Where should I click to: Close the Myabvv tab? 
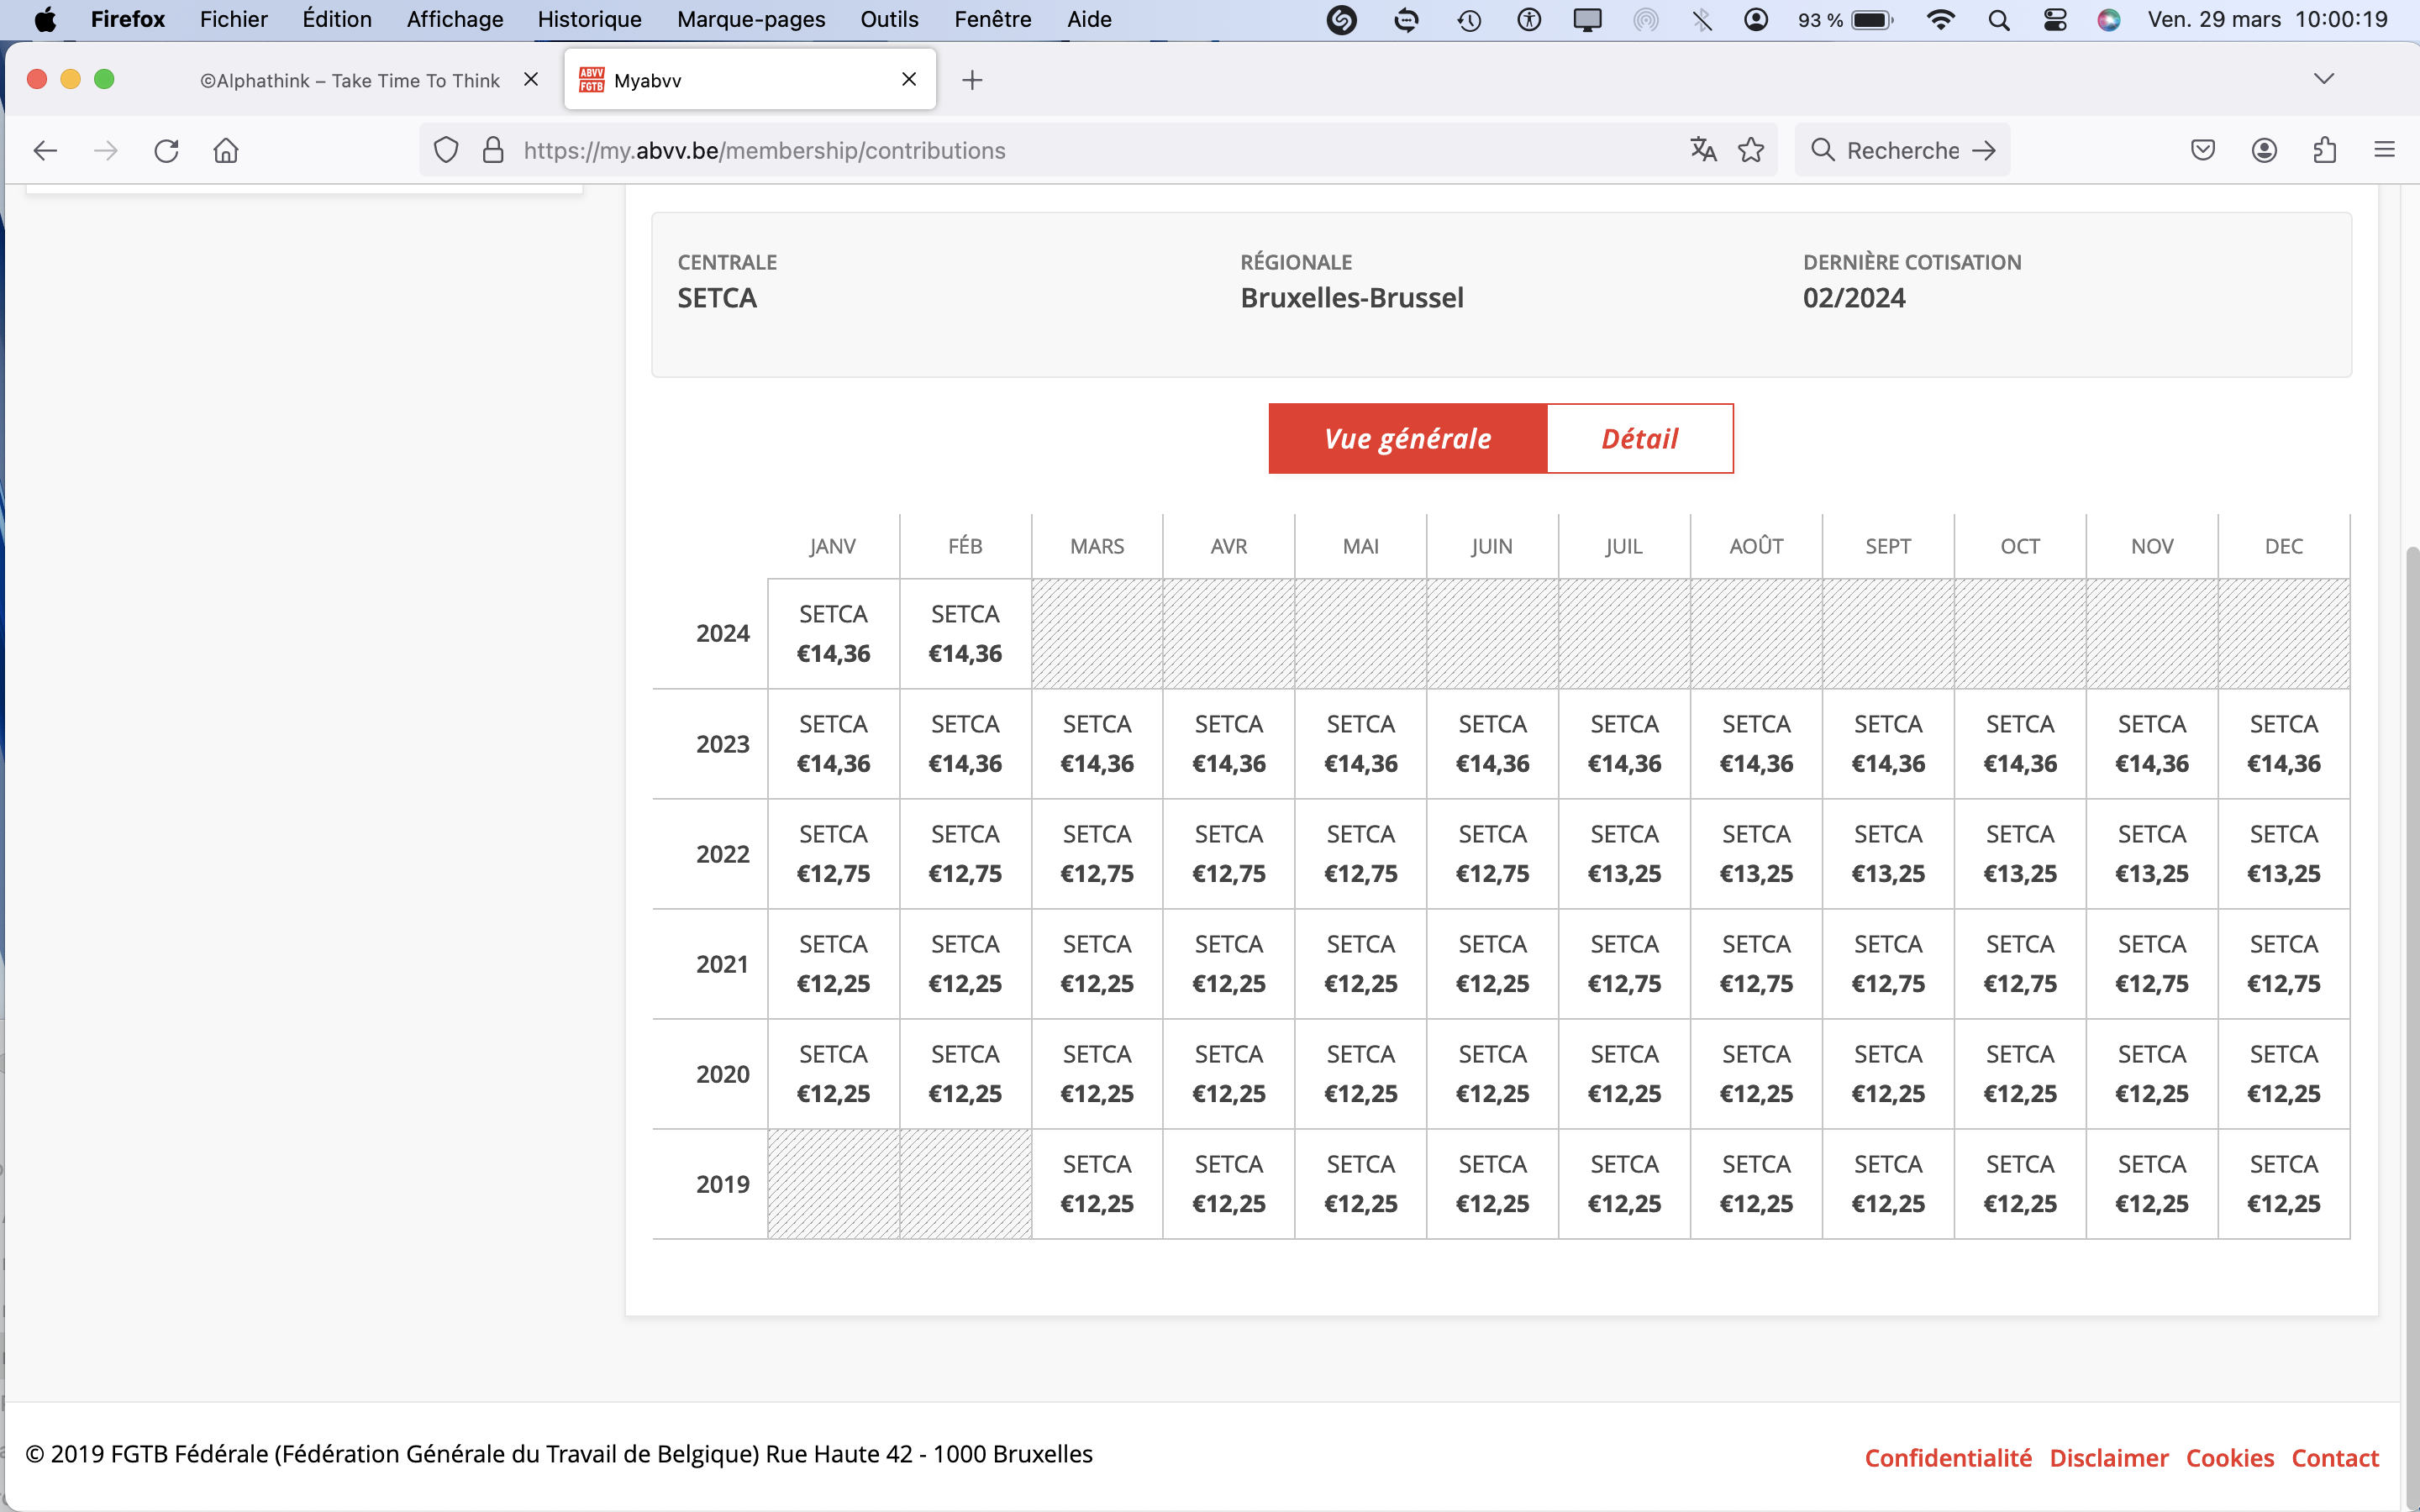[x=909, y=79]
